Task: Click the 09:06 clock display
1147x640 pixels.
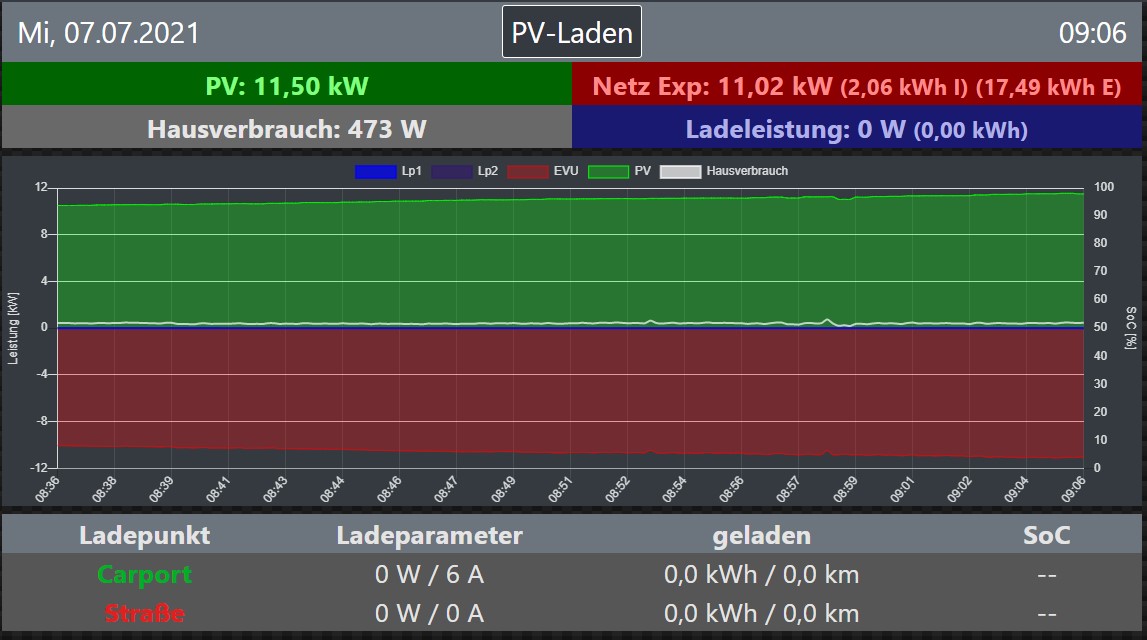Action: 1092,33
